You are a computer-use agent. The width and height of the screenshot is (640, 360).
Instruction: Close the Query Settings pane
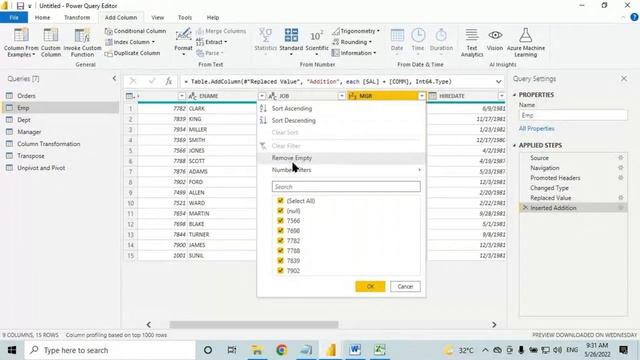(624, 78)
